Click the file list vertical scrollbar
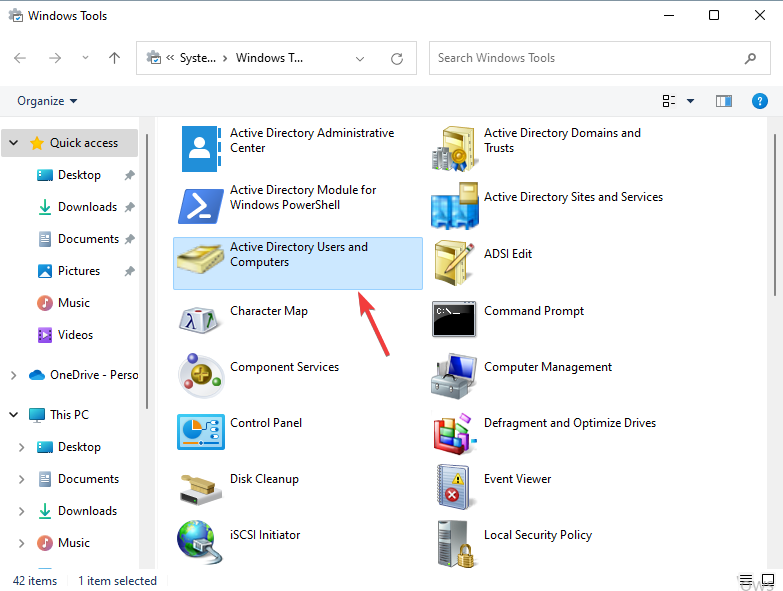This screenshot has width=783, height=591. point(775,215)
